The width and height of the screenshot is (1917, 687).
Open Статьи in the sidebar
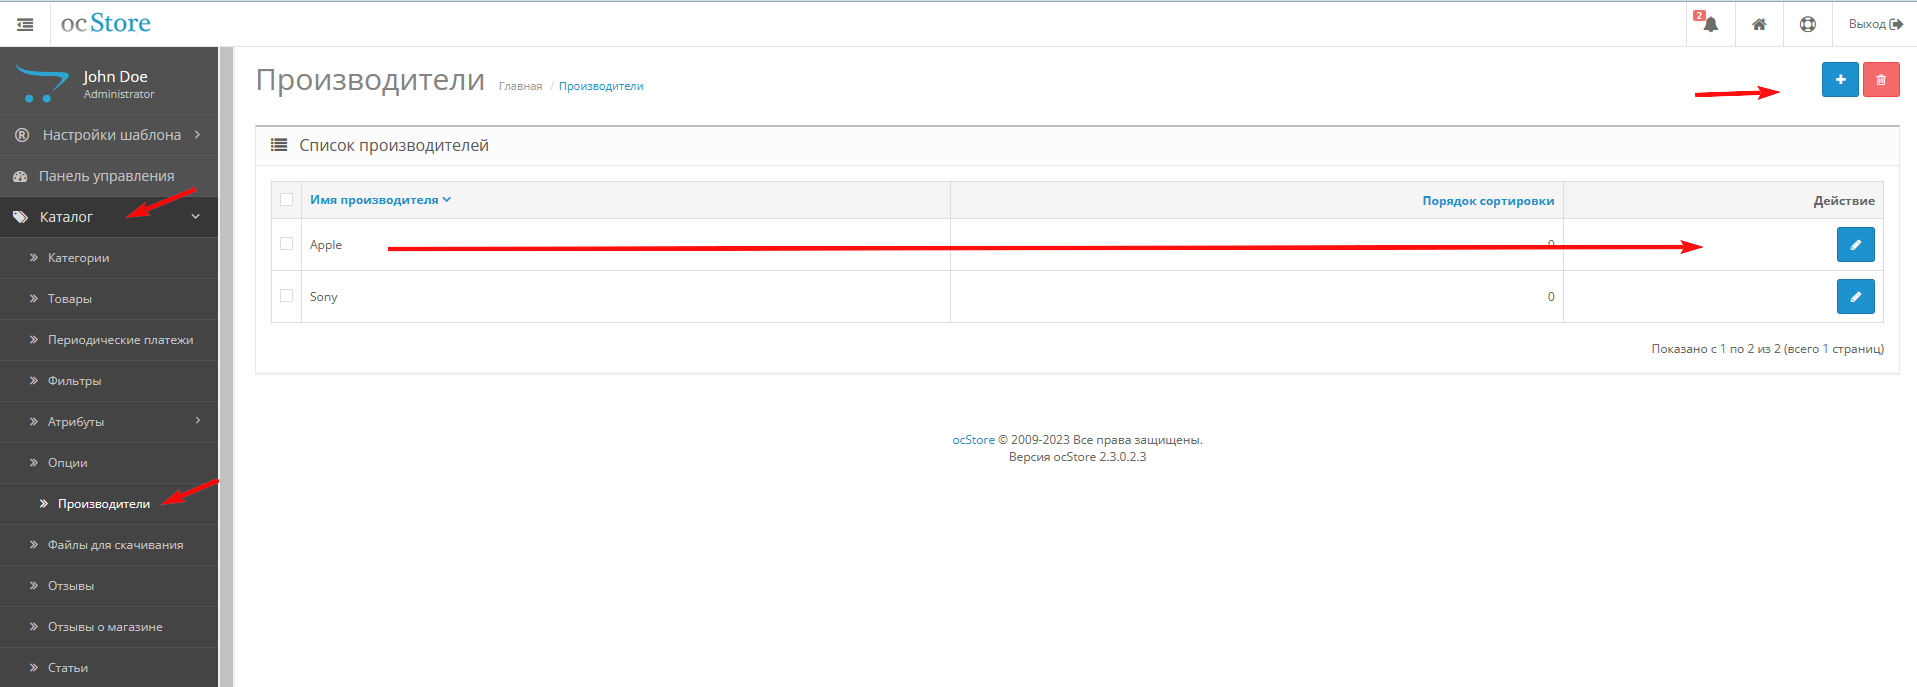click(109, 668)
